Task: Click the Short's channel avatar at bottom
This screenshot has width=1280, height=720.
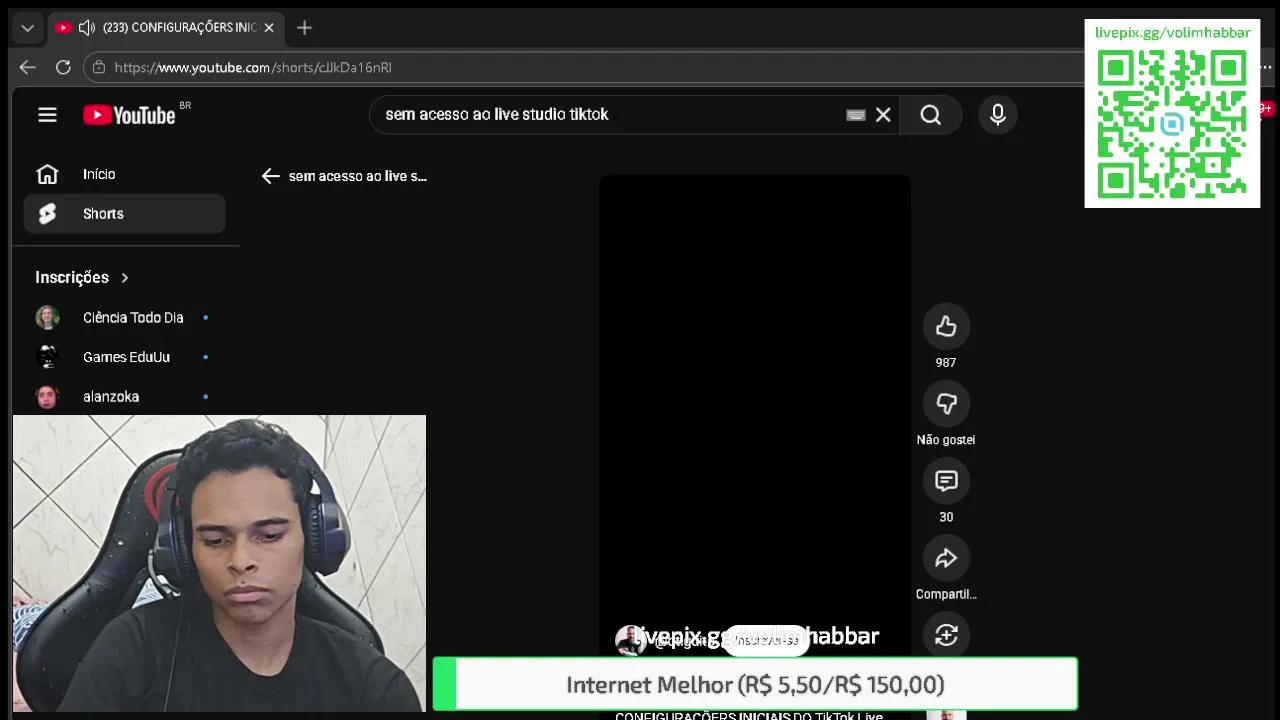Action: pos(630,640)
